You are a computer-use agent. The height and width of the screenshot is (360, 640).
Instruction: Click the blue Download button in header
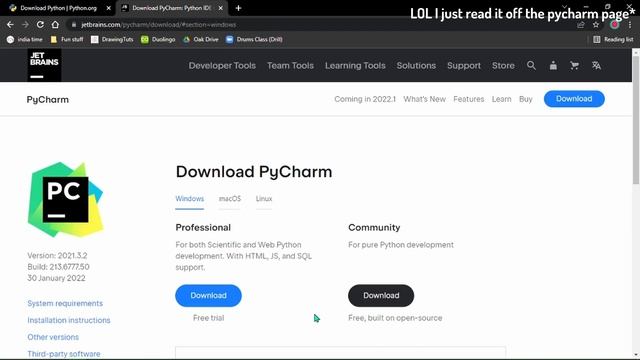(x=574, y=99)
